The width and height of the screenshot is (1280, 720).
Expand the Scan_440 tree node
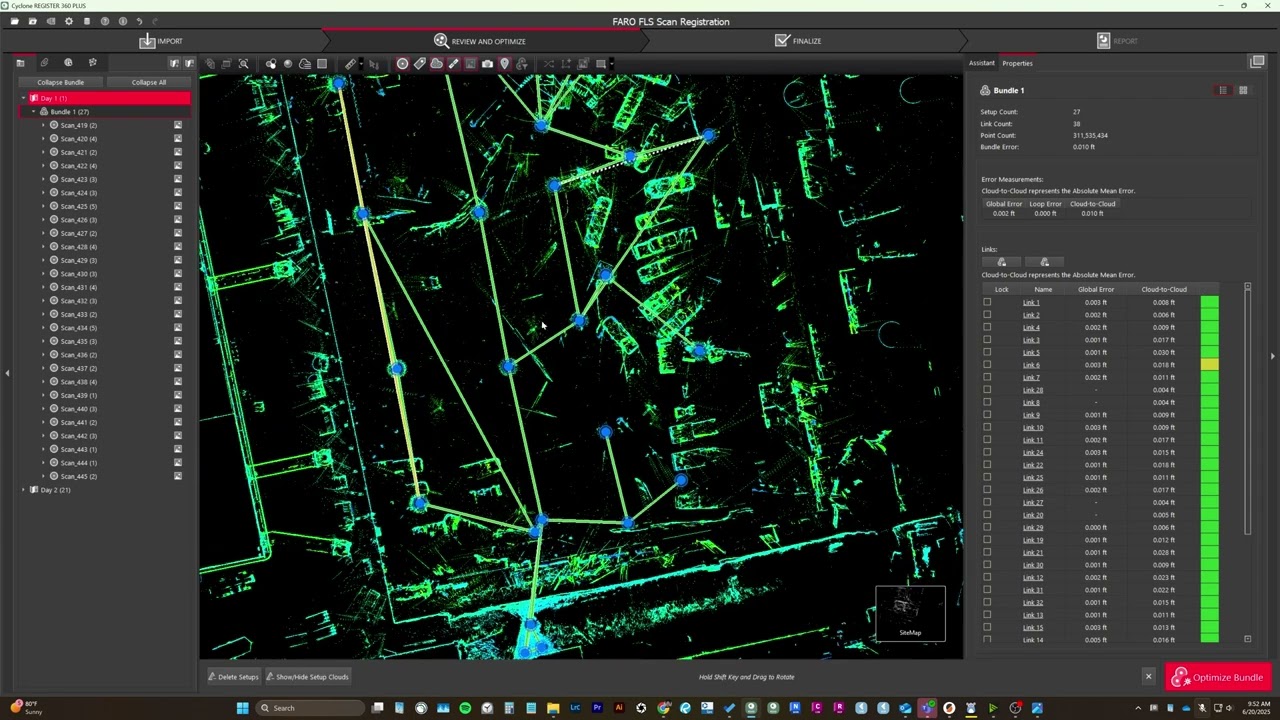[43, 409]
